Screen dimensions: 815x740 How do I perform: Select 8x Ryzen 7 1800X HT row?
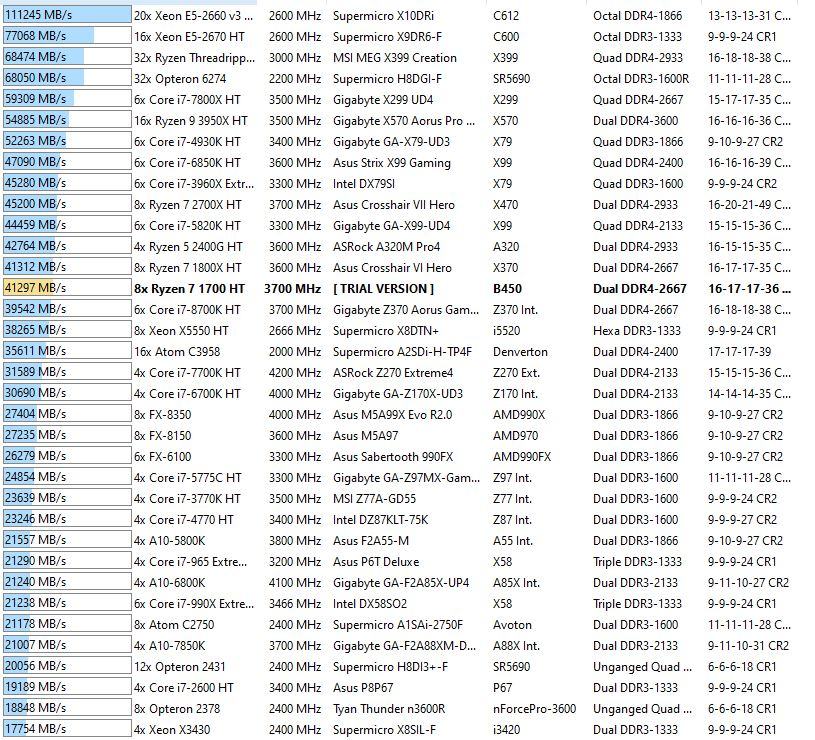(x=397, y=268)
